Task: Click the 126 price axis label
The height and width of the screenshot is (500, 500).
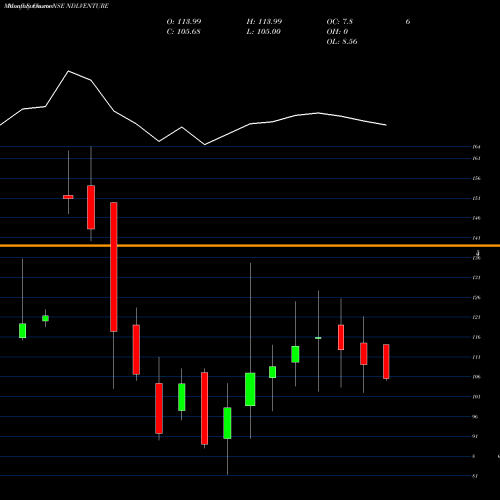Action: 476,297
